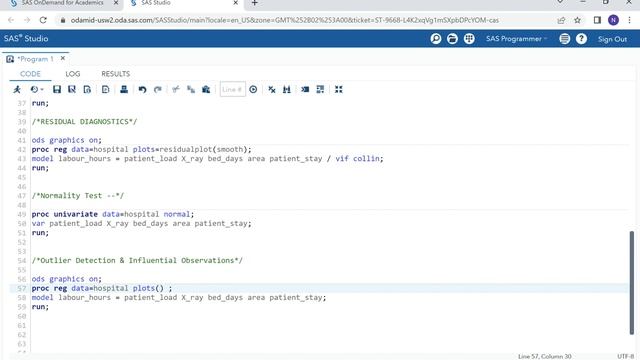This screenshot has width=640, height=360.
Task: Click the Cut icon in the toolbar
Action: click(x=176, y=89)
